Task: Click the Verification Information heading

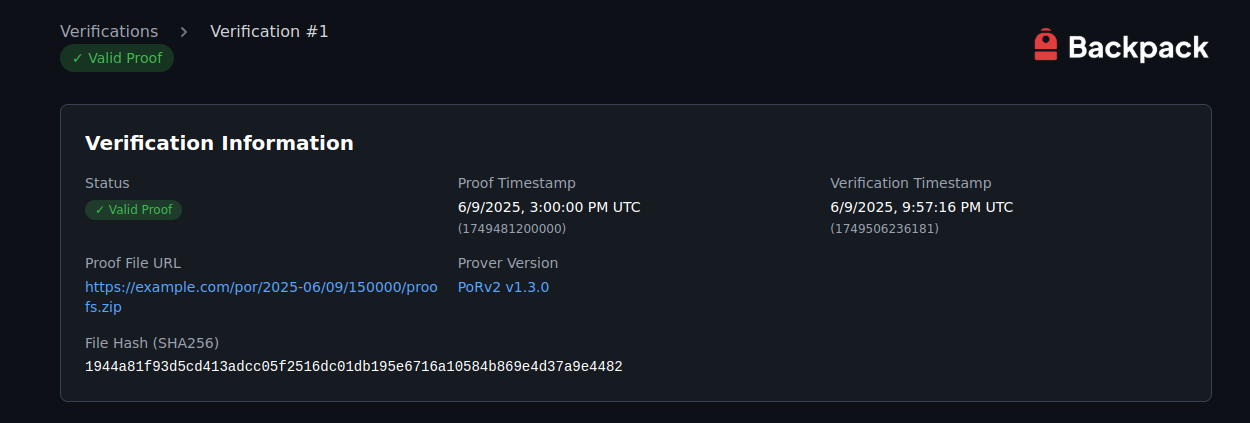Action: (219, 143)
